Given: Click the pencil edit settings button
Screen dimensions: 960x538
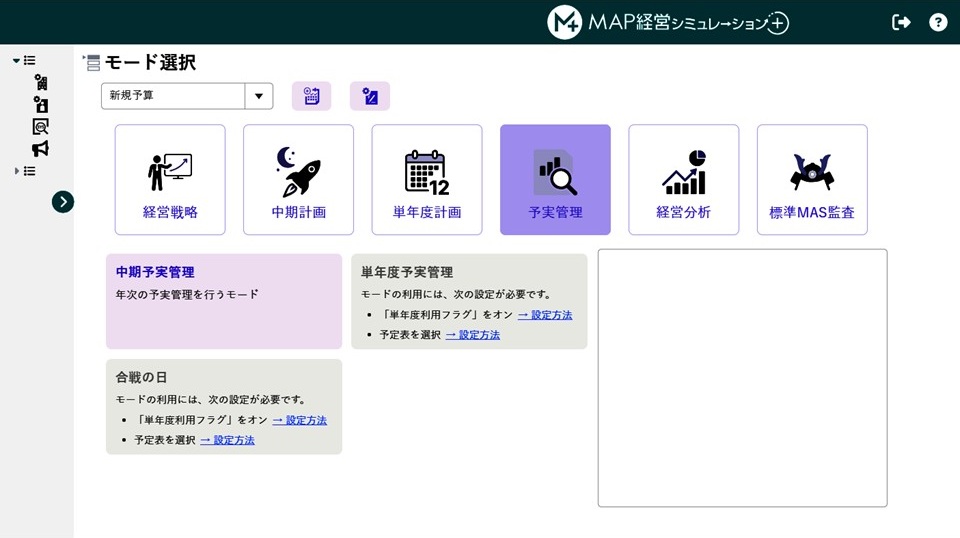Looking at the screenshot, I should pyautogui.click(x=370, y=96).
